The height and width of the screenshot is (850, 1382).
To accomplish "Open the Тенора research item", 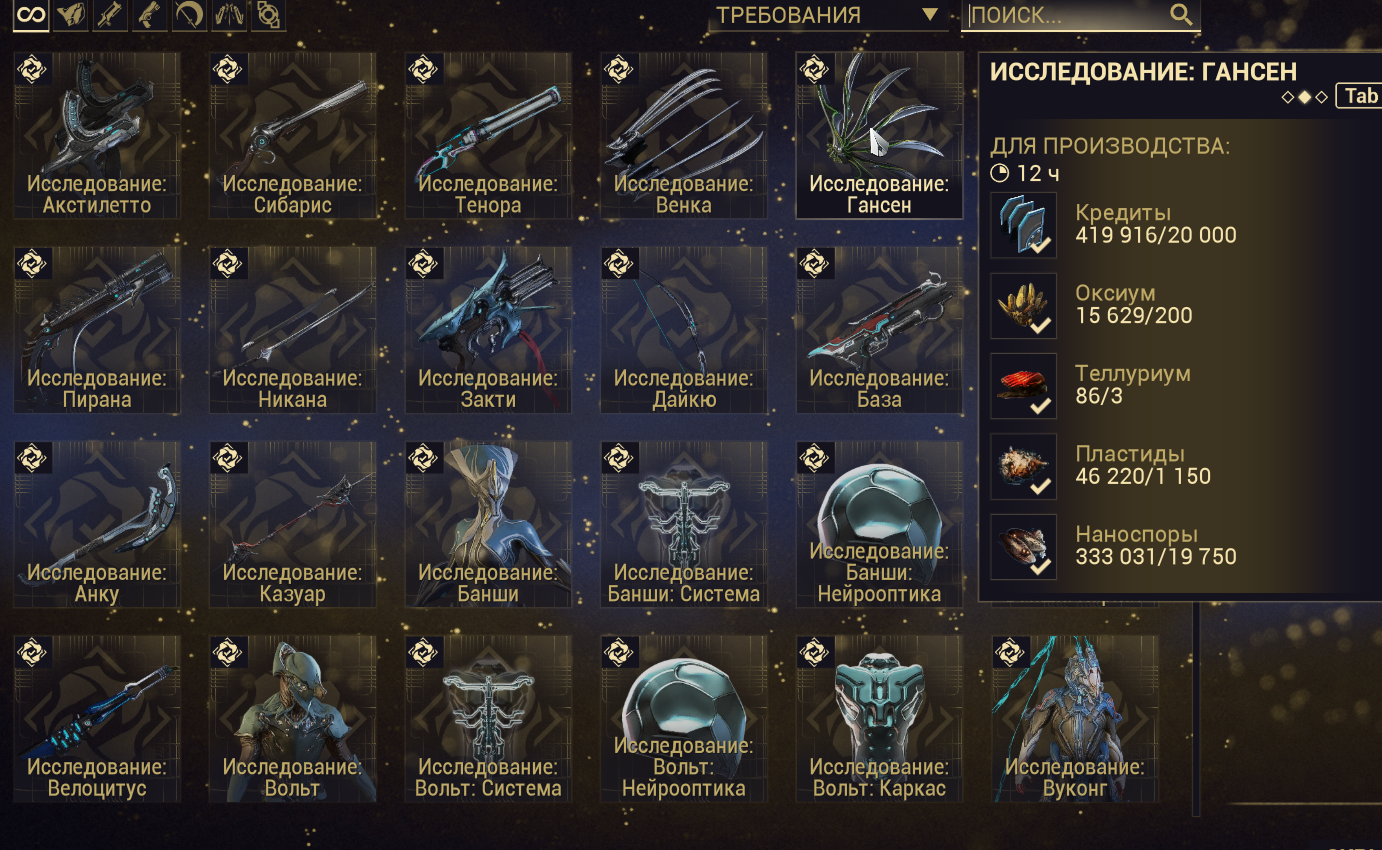I will pyautogui.click(x=488, y=135).
